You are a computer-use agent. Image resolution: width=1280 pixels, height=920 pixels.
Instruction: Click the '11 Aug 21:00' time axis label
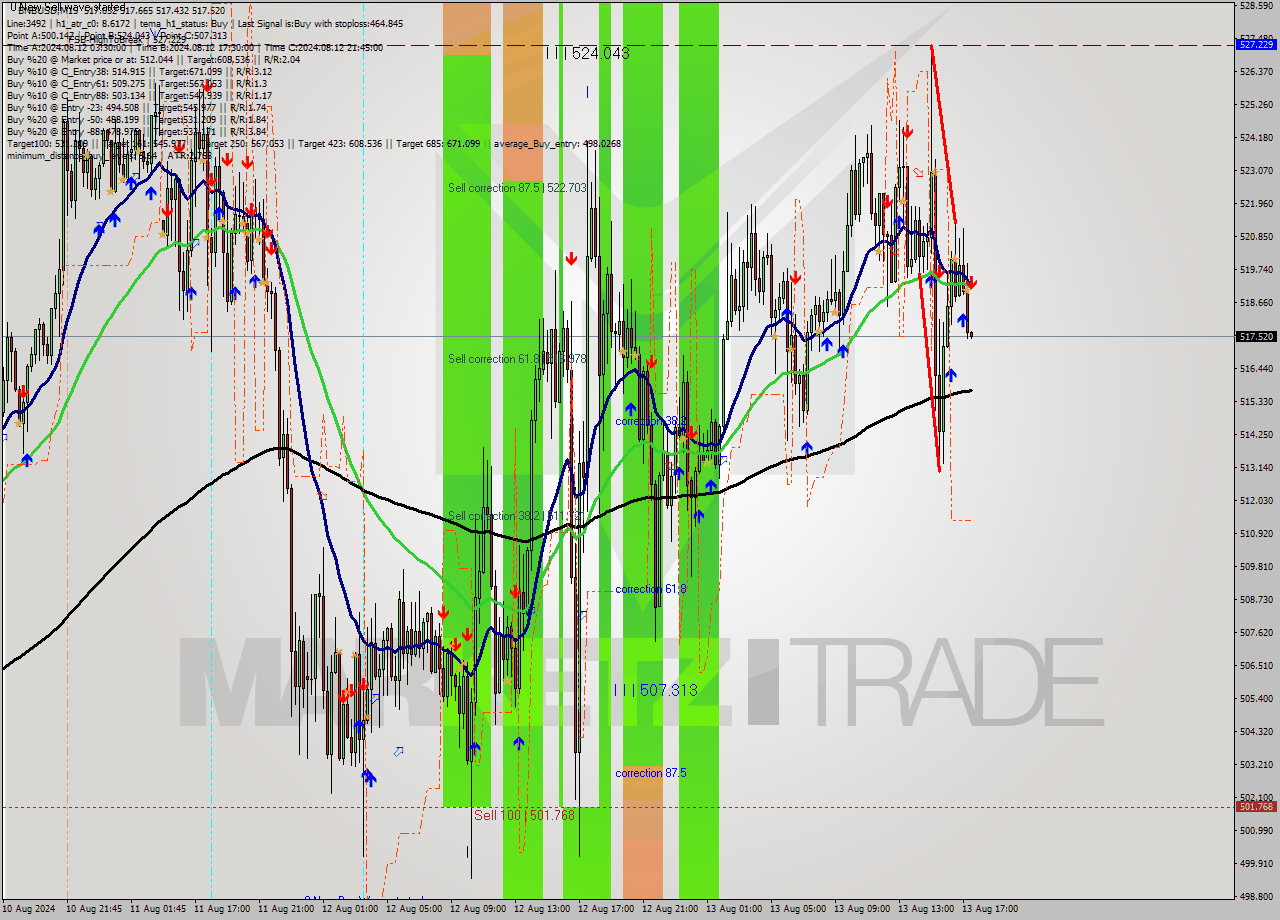(x=286, y=909)
